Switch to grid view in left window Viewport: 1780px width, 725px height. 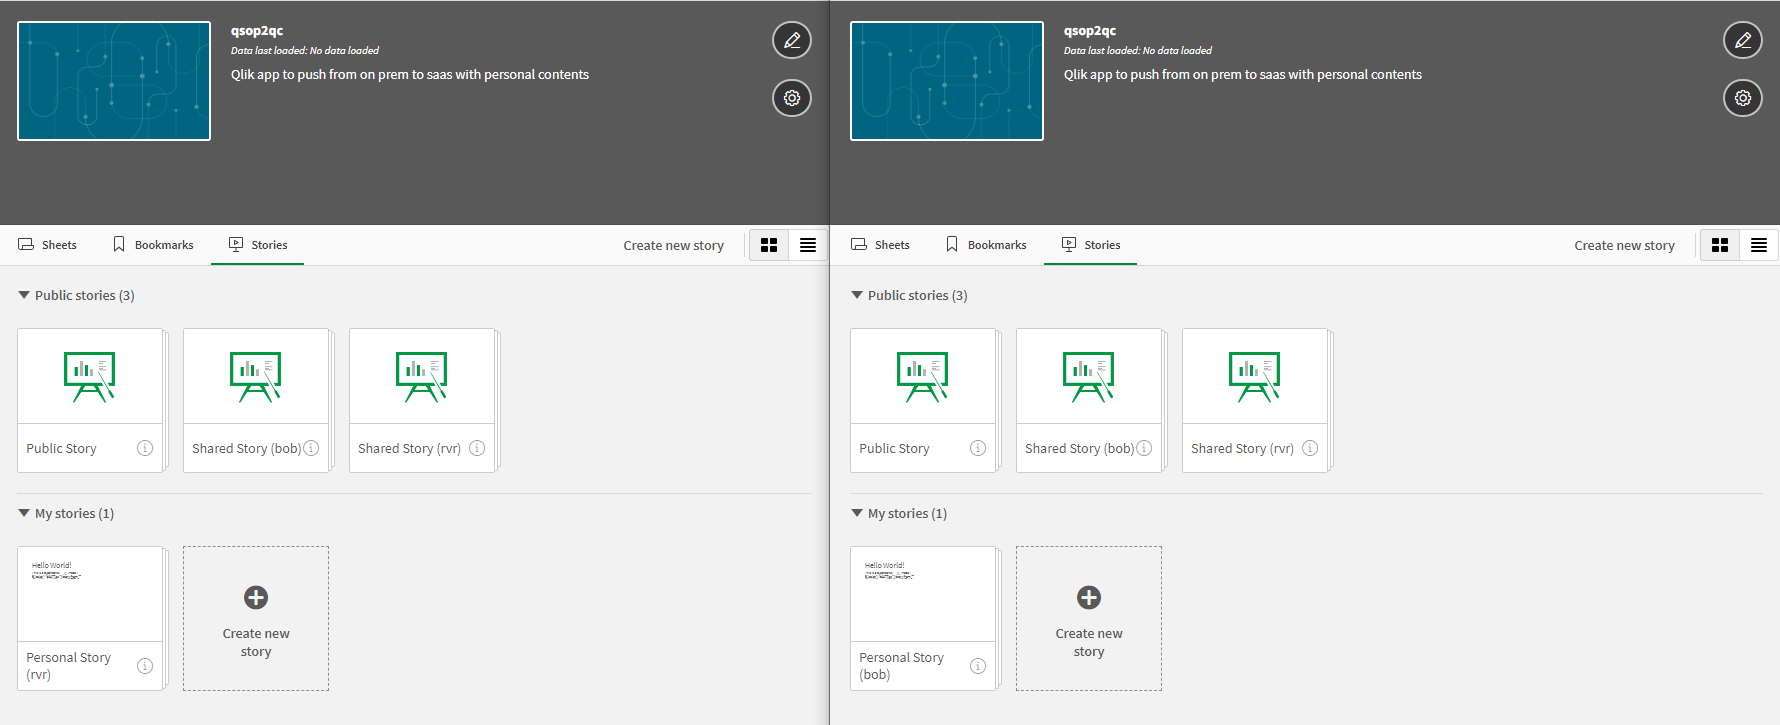point(769,245)
